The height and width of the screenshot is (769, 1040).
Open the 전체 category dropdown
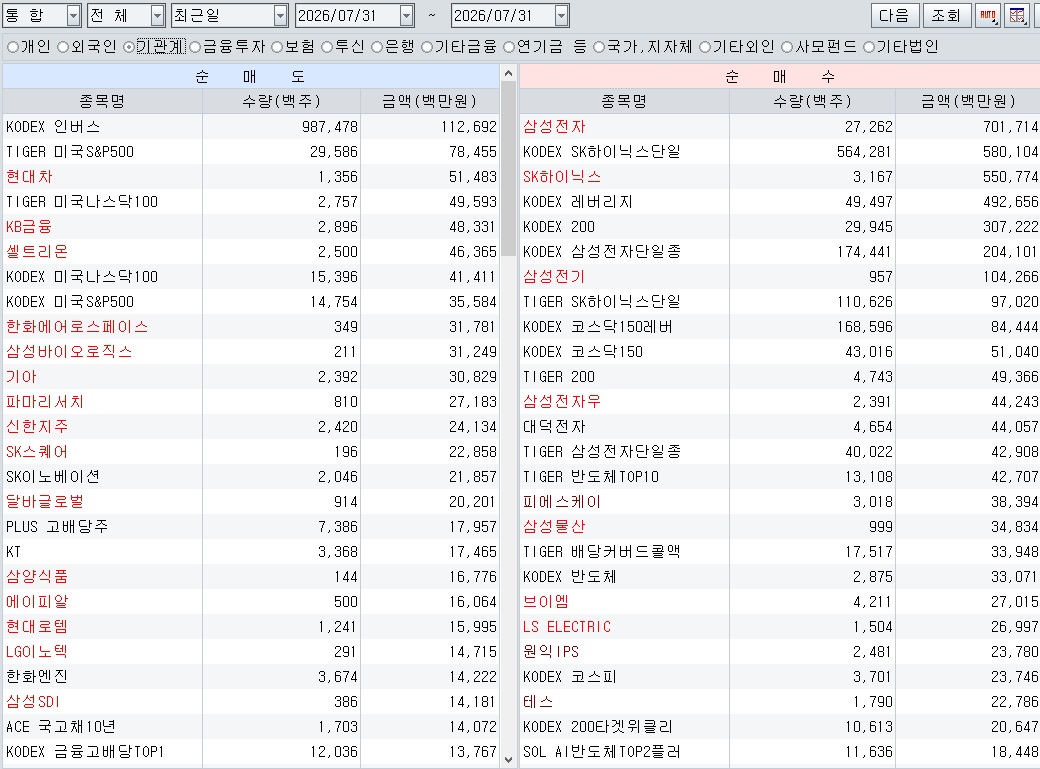pyautogui.click(x=157, y=15)
